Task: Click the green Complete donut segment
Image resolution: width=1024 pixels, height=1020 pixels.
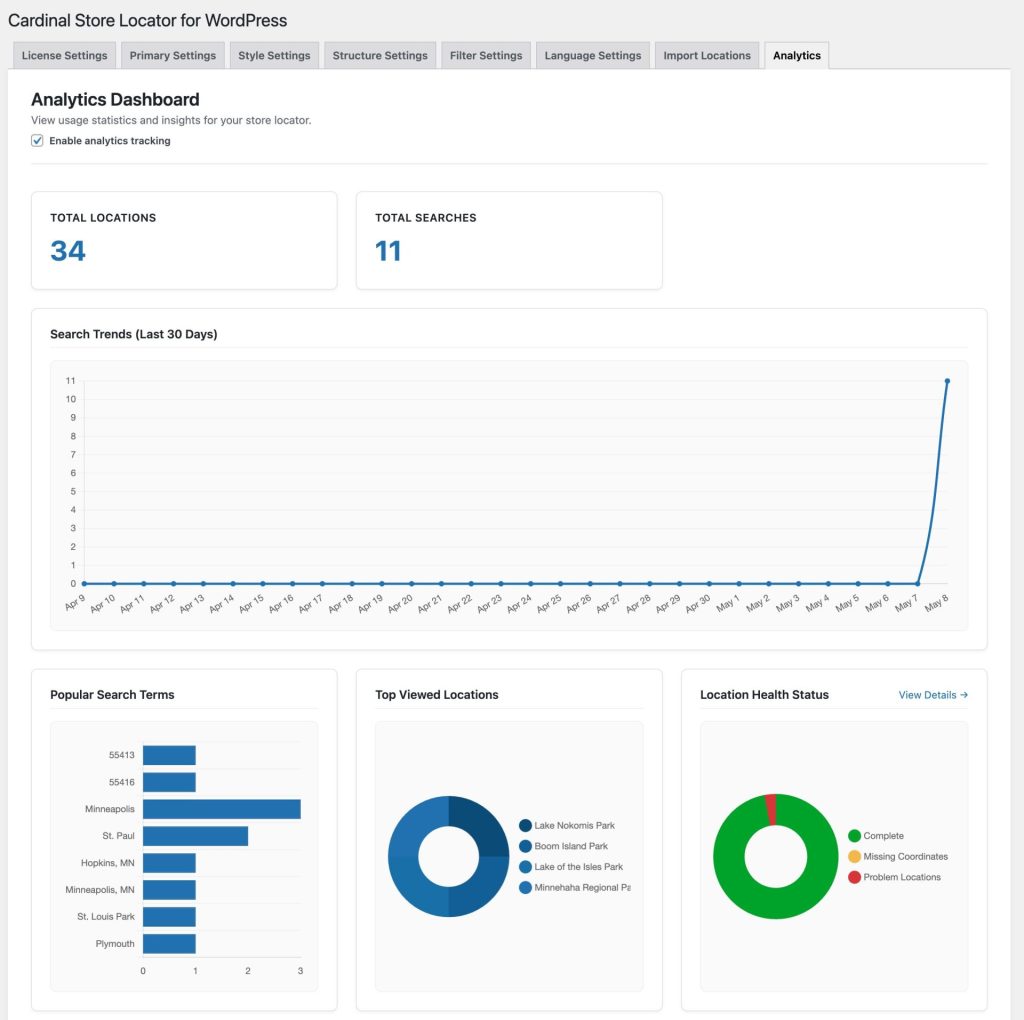Action: pos(776,903)
